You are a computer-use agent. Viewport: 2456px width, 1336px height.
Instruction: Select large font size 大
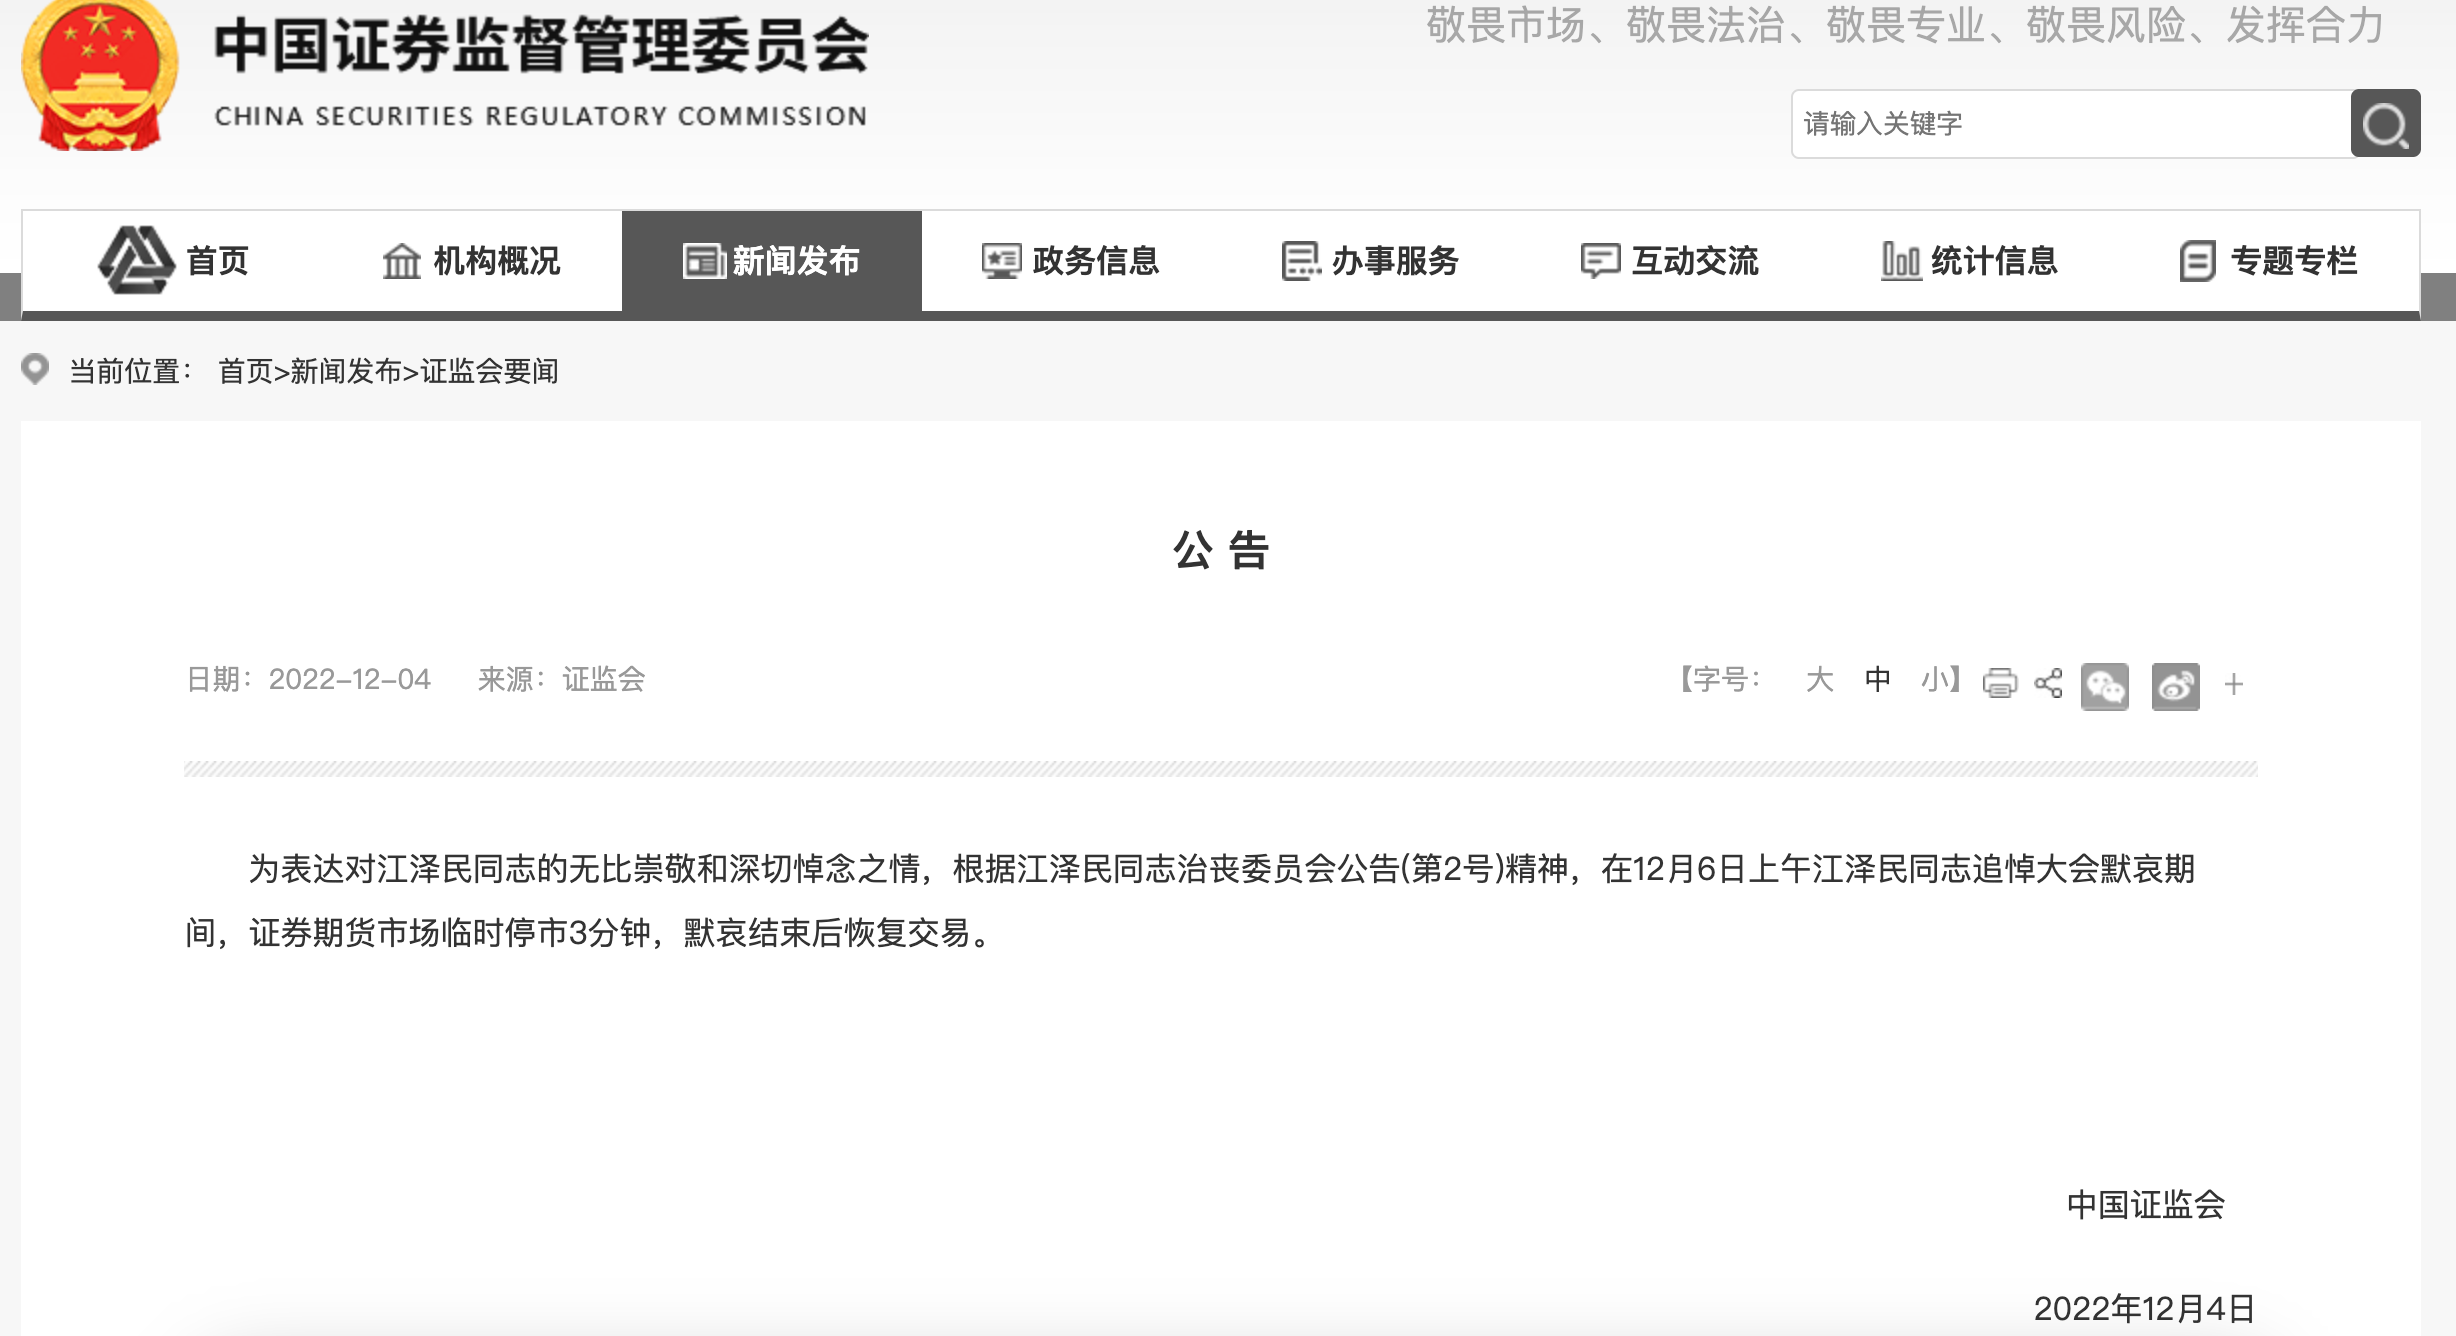click(1819, 680)
